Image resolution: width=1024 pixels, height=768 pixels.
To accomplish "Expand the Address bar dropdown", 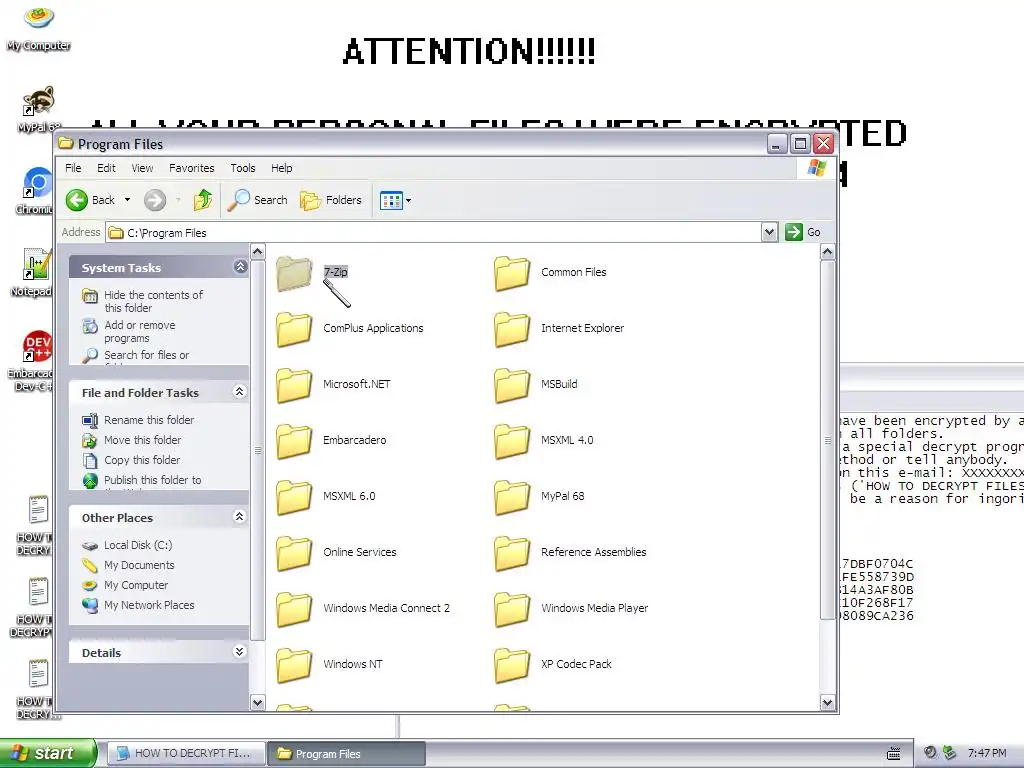I will (769, 232).
